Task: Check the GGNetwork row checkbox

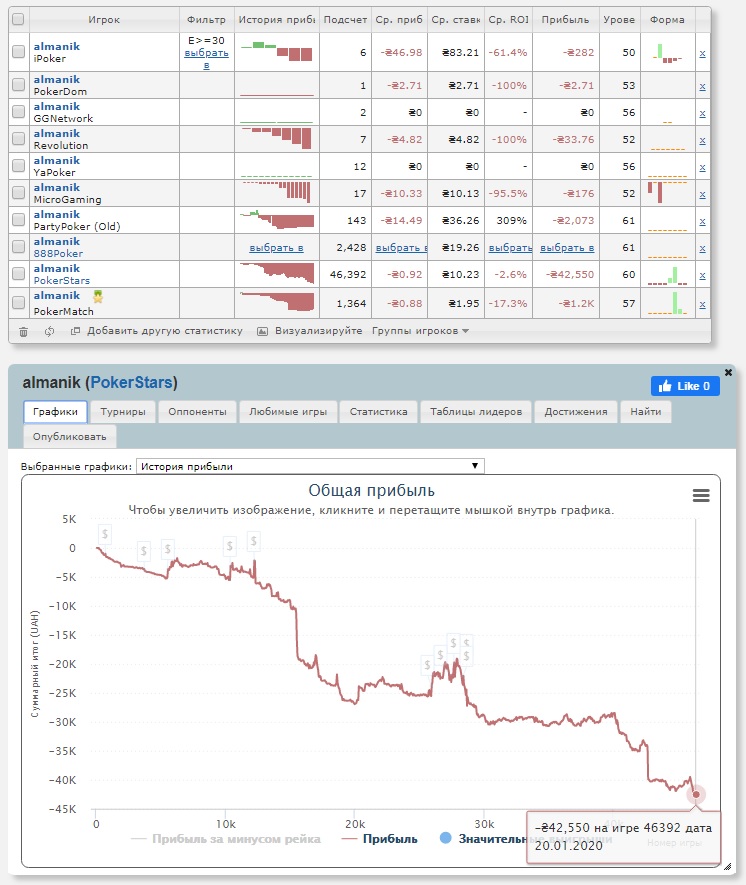Action: [18, 112]
